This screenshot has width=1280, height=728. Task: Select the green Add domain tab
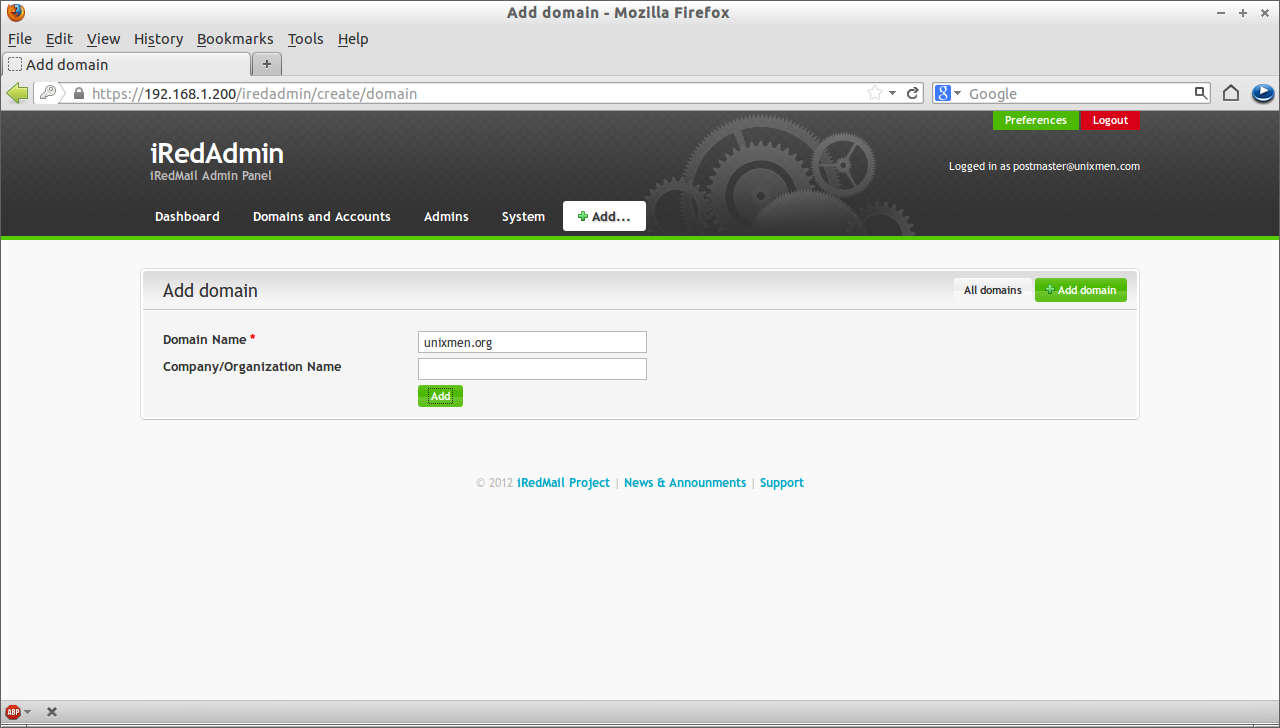click(x=1081, y=290)
